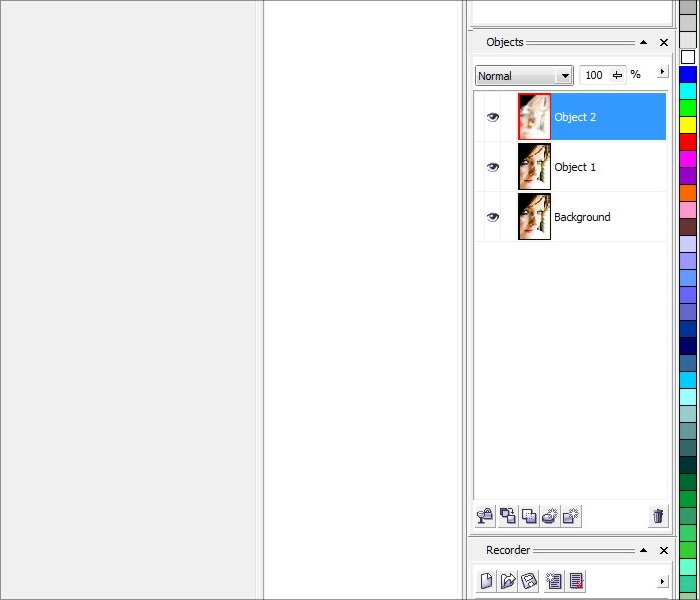700x600 pixels.
Task: Pick the red swatch in the color palette
Action: pos(688,142)
